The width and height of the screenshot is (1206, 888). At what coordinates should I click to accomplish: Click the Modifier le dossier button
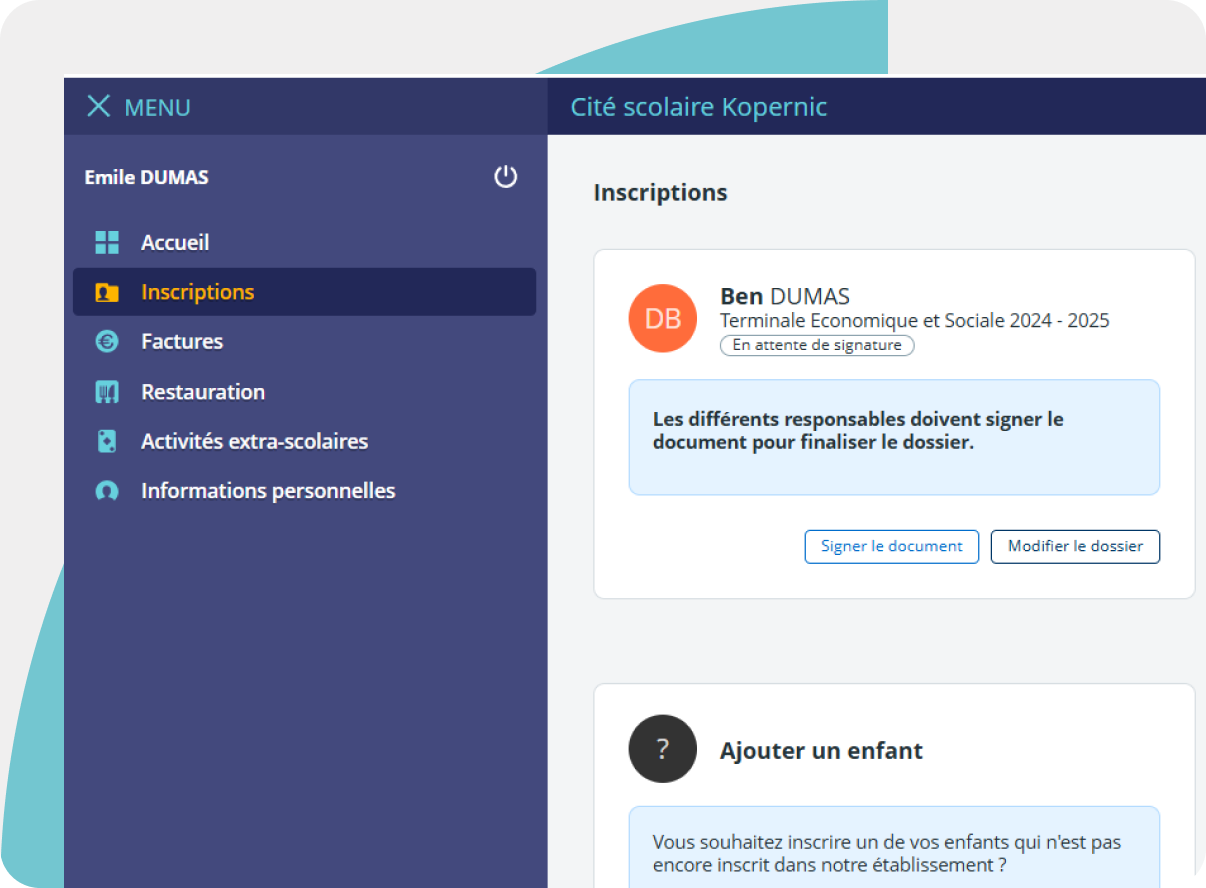click(1075, 547)
